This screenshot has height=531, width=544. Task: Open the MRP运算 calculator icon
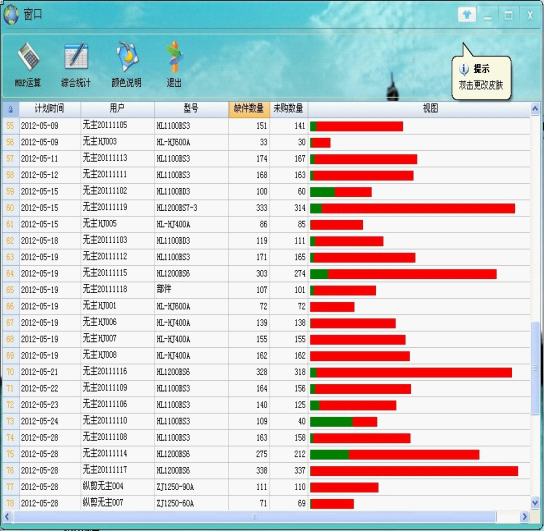(x=28, y=57)
